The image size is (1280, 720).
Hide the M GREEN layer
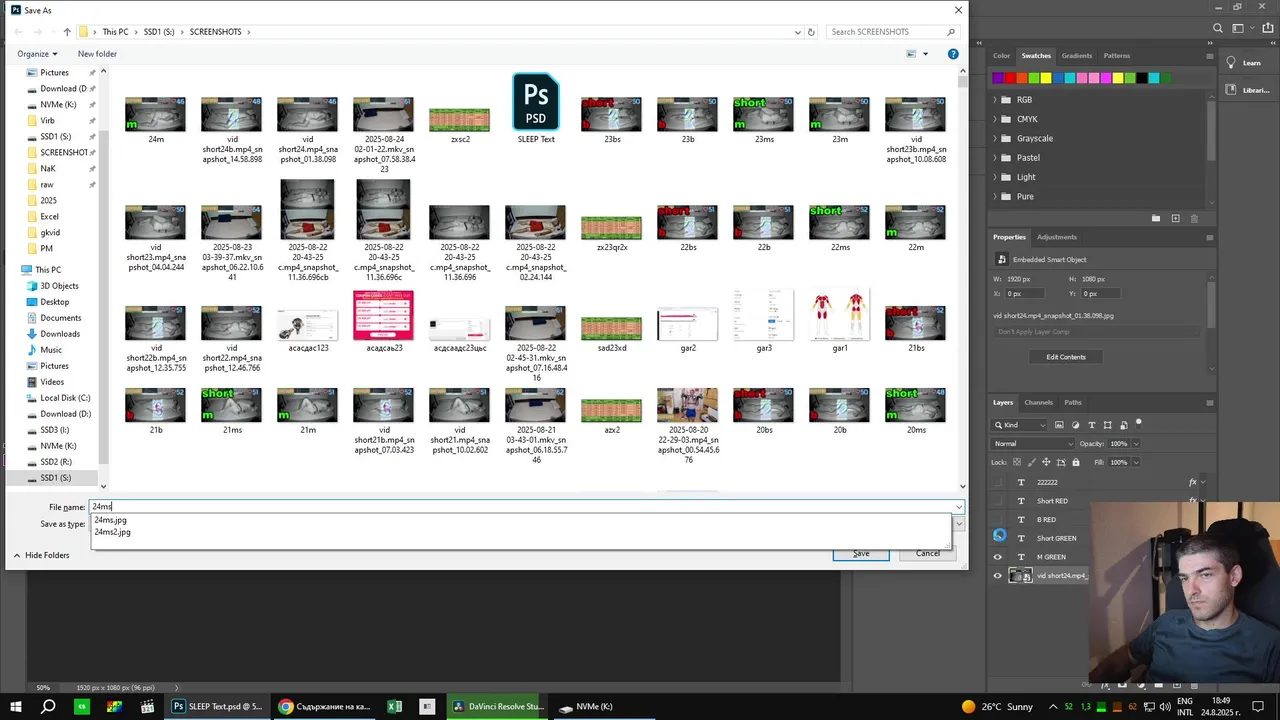tap(998, 557)
